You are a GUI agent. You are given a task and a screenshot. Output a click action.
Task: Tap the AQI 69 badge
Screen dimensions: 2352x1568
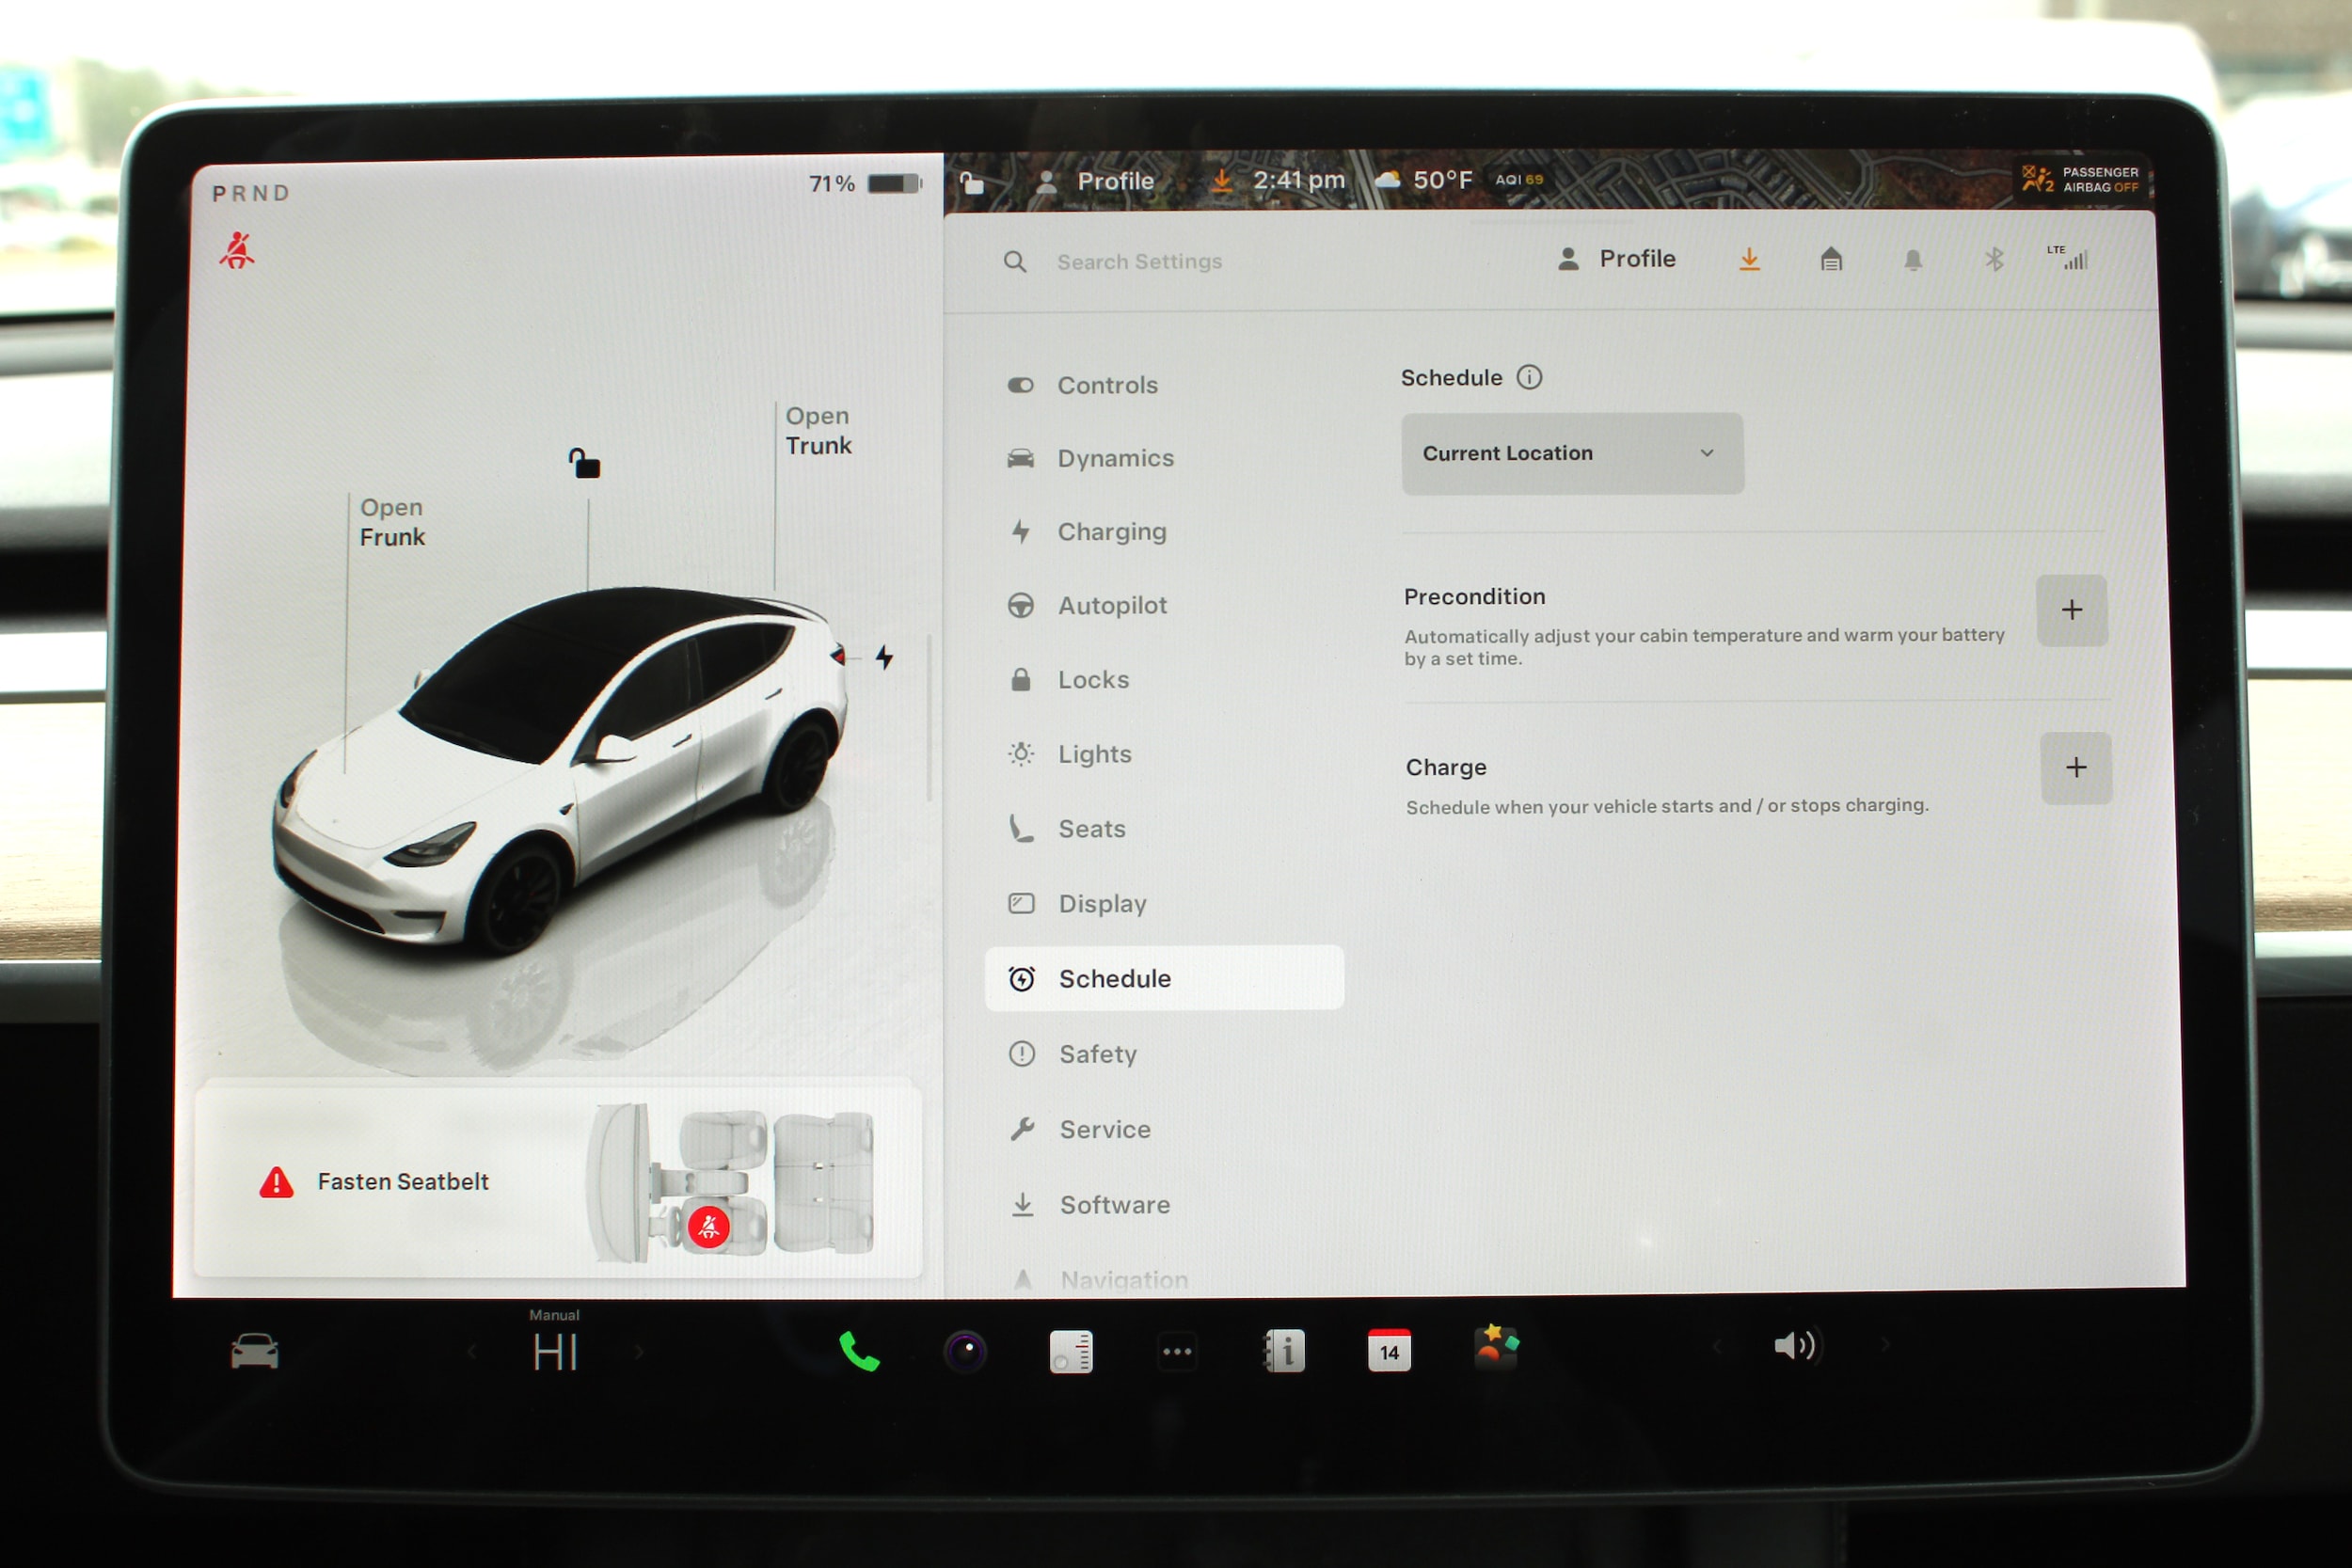pyautogui.click(x=1518, y=180)
